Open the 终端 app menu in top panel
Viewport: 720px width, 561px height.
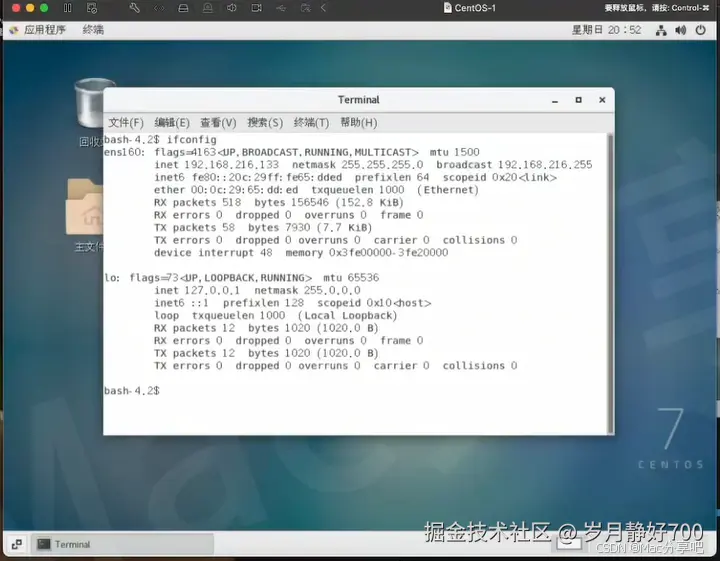[93, 30]
